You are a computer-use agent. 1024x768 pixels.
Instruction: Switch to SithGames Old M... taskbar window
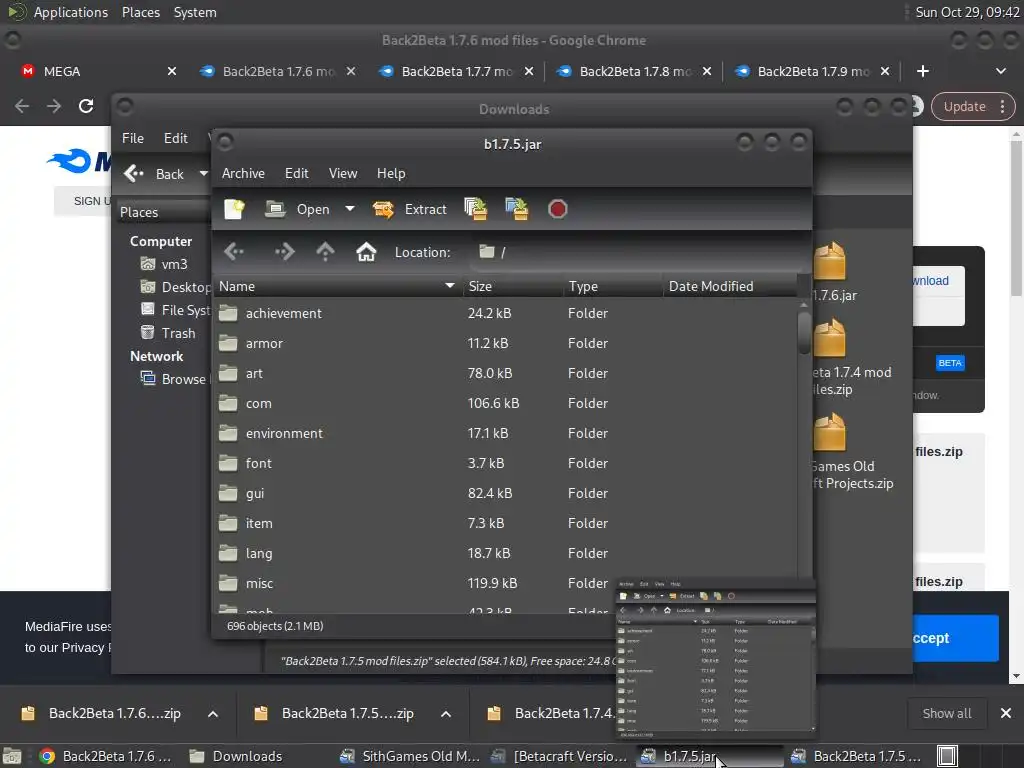410,756
